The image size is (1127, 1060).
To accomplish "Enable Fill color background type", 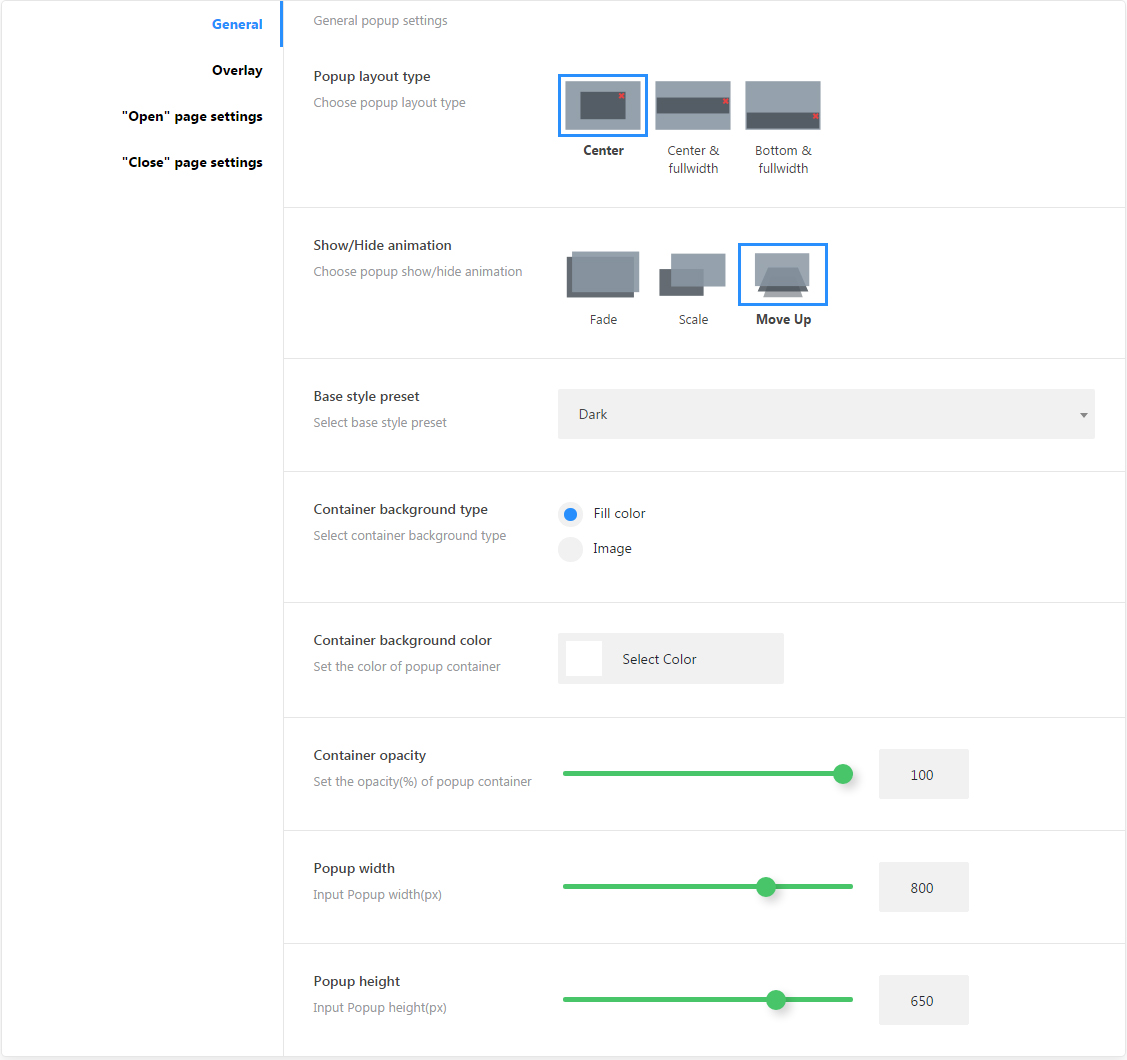I will 571,514.
